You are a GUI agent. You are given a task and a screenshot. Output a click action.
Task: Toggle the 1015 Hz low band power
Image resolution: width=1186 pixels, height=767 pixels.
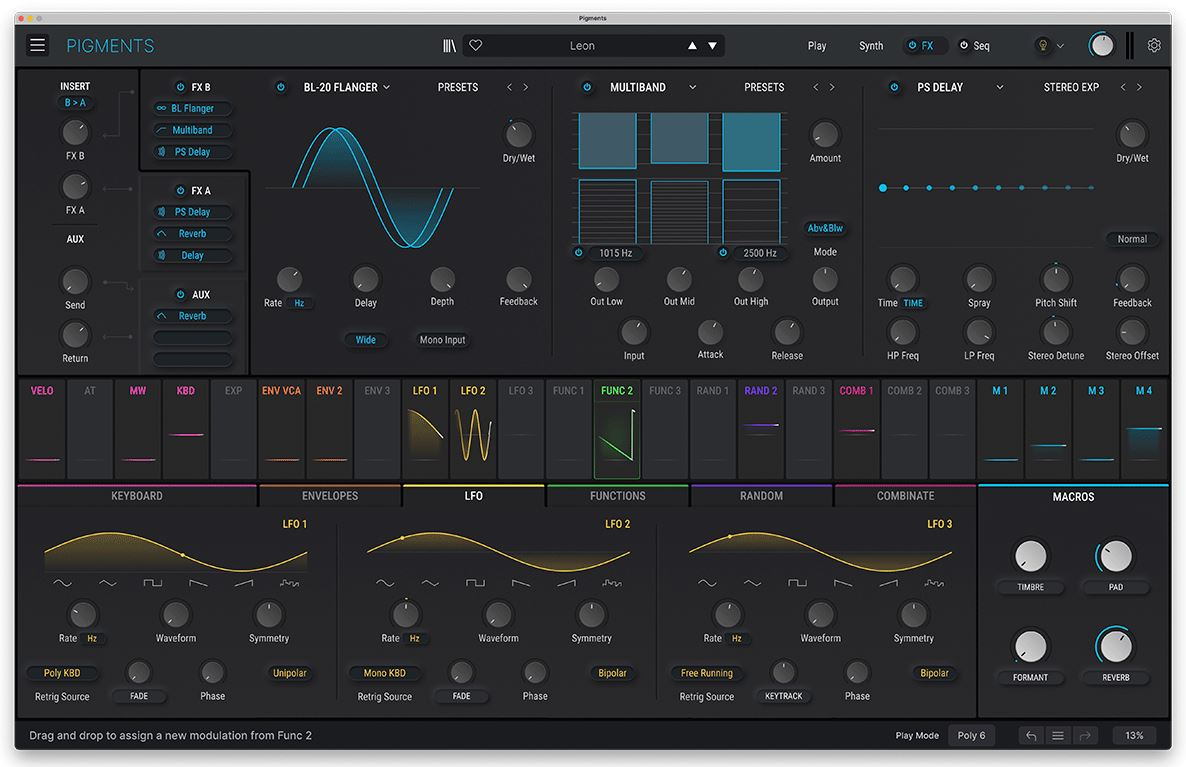[579, 253]
